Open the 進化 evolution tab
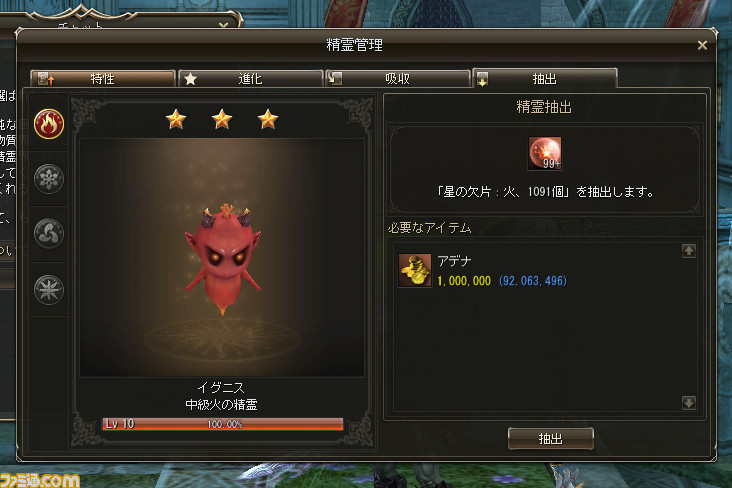The width and height of the screenshot is (732, 488). coord(251,78)
